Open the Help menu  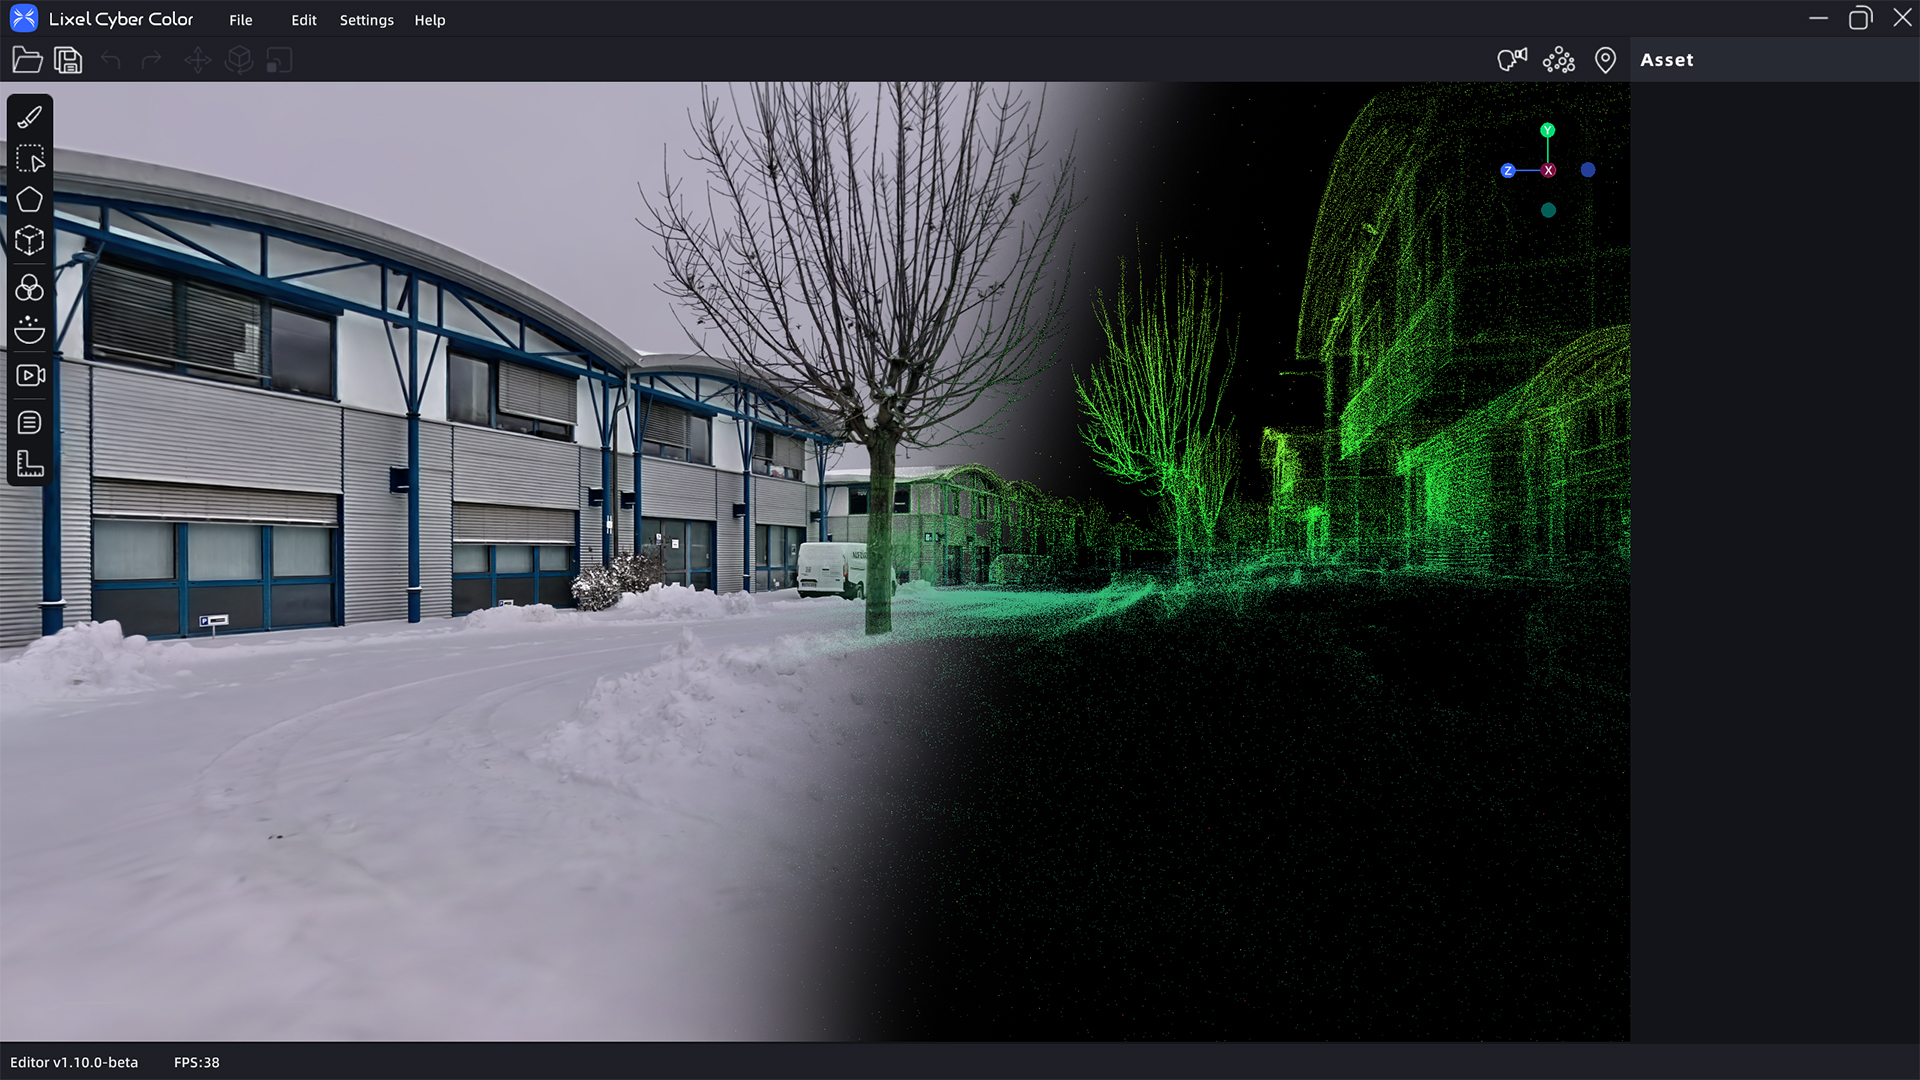click(x=430, y=20)
